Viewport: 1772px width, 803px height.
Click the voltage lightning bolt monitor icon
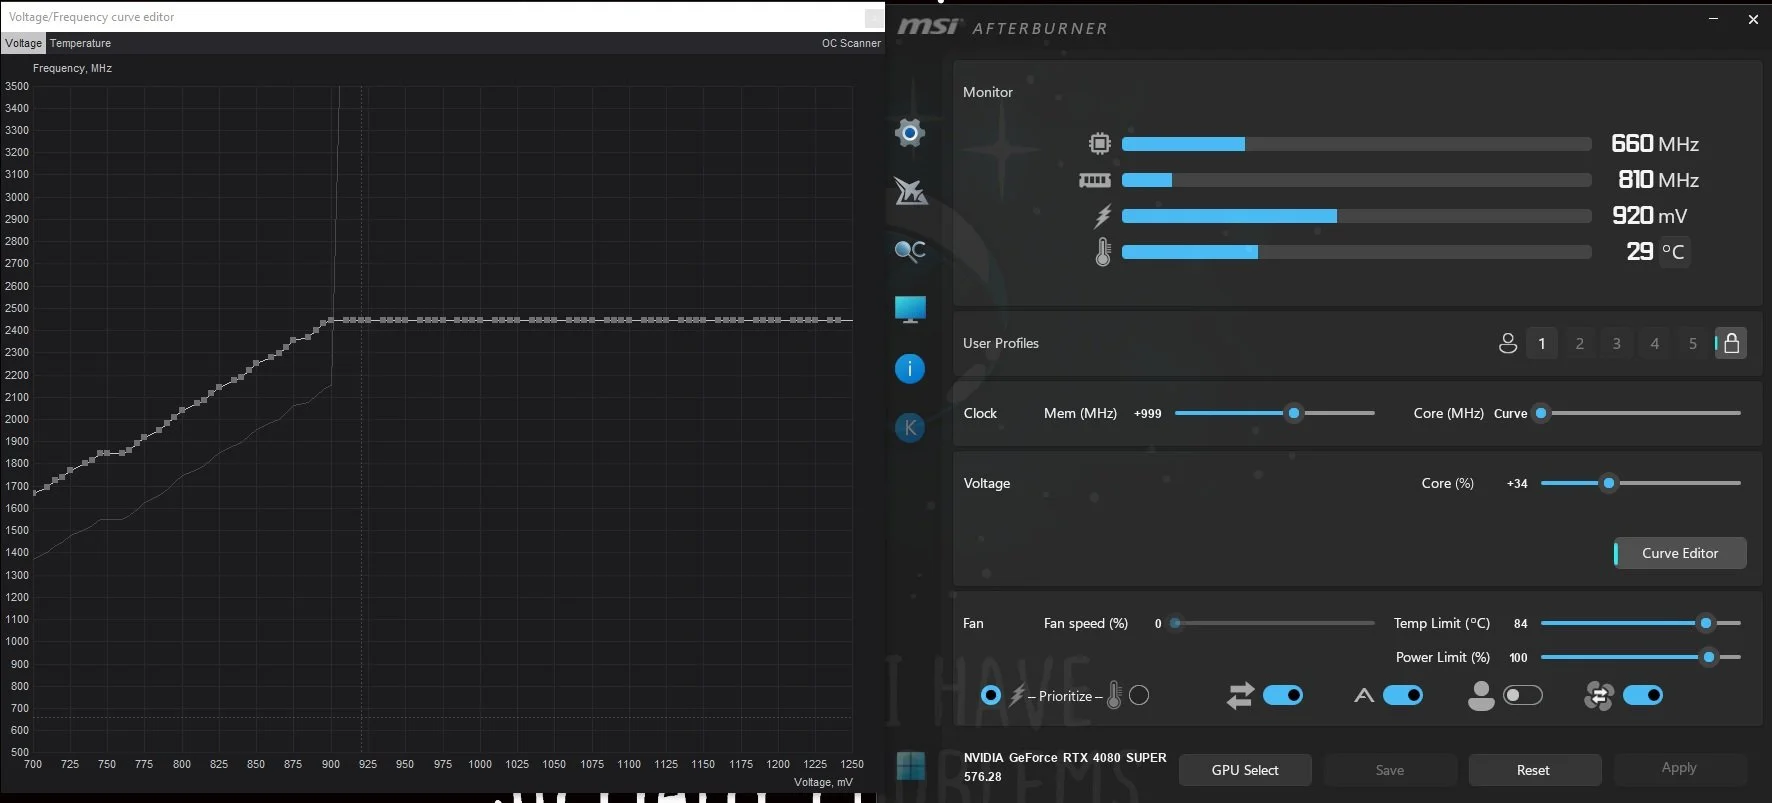click(x=1102, y=216)
